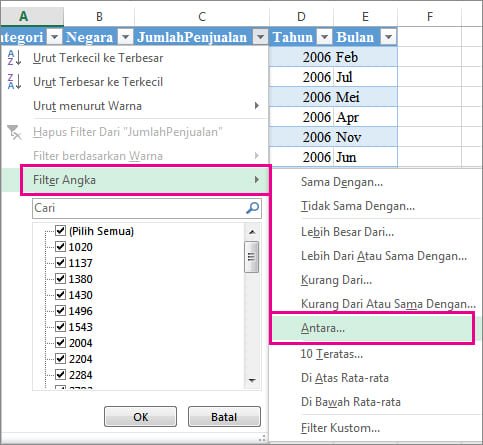Viewport: 483px width, 445px height.
Task: Click the scroll up arrow in value list
Action: (x=252, y=232)
